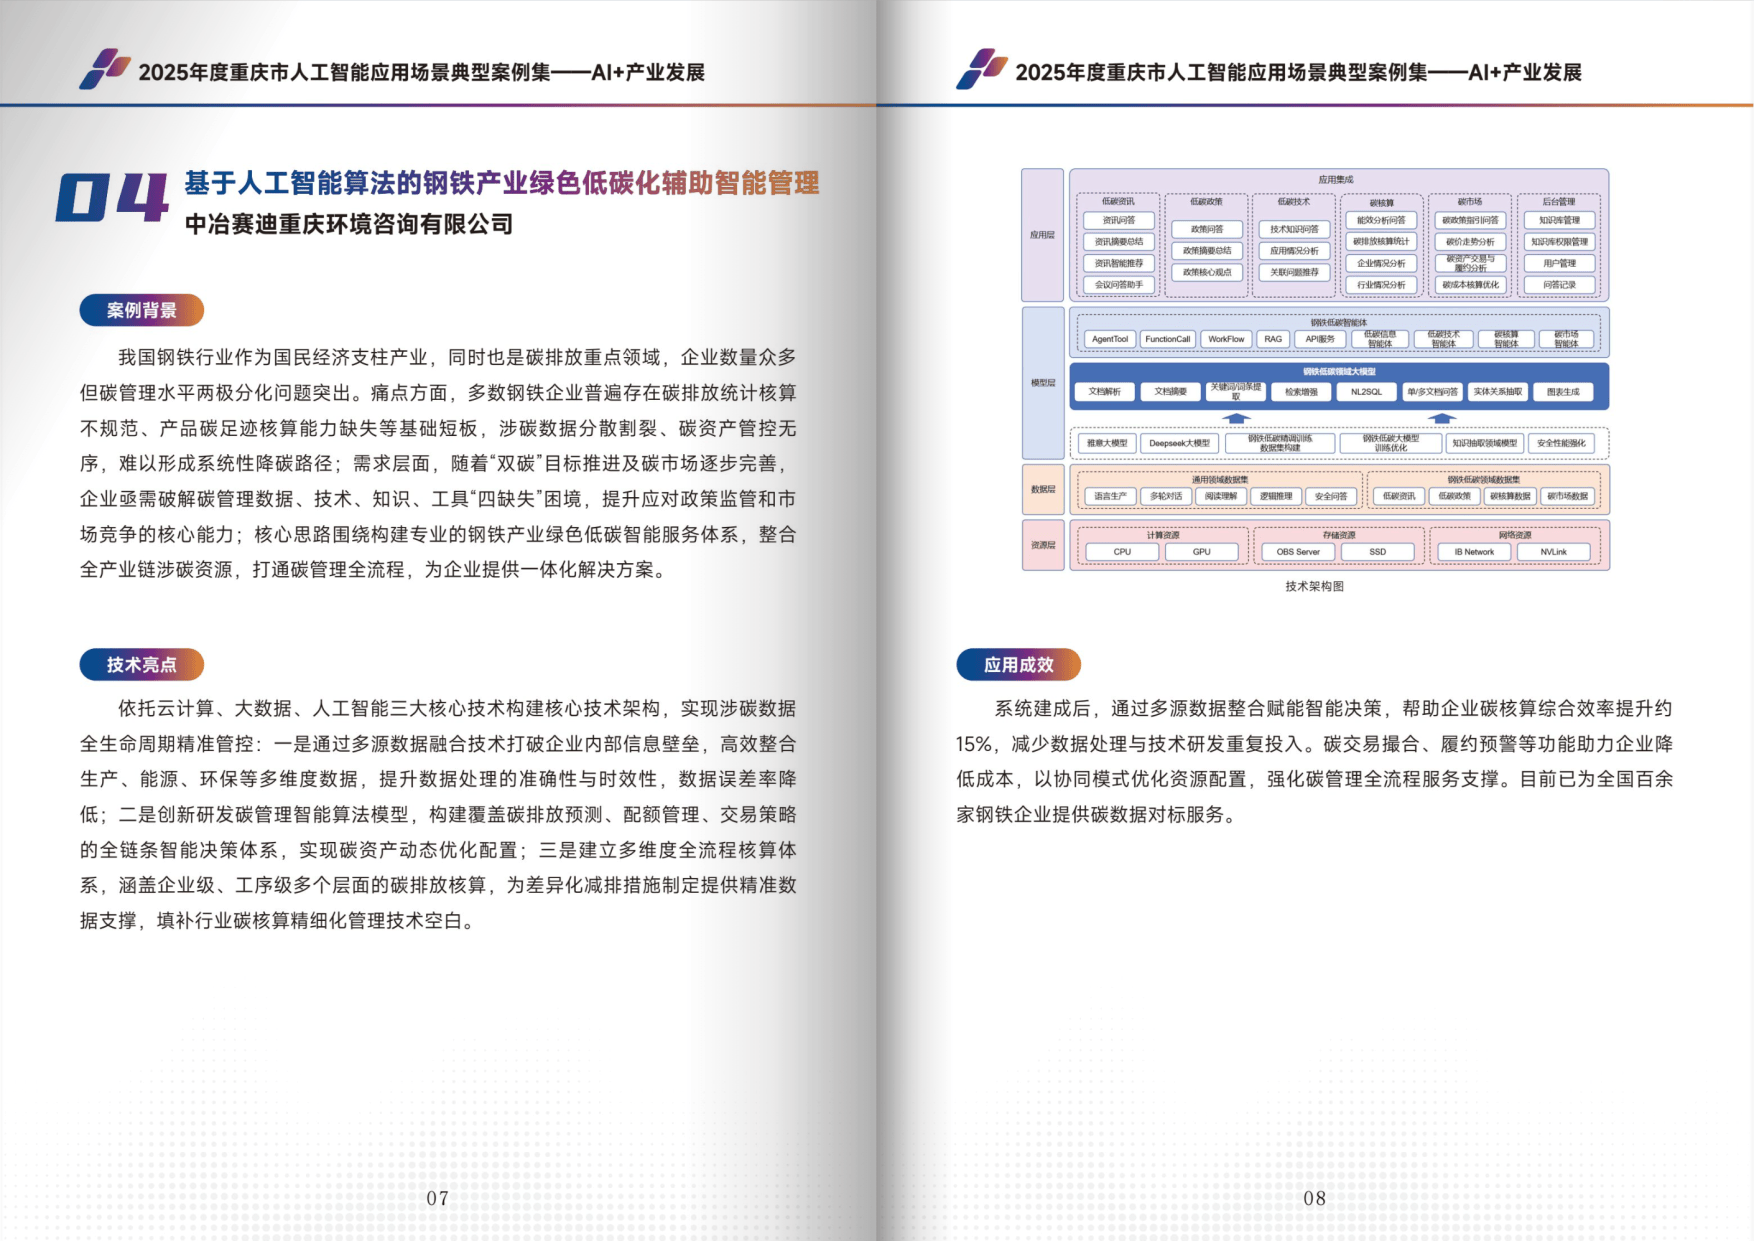Select the 应用成效 section badge
Image resolution: width=1754 pixels, height=1241 pixels.
pyautogui.click(x=1018, y=665)
